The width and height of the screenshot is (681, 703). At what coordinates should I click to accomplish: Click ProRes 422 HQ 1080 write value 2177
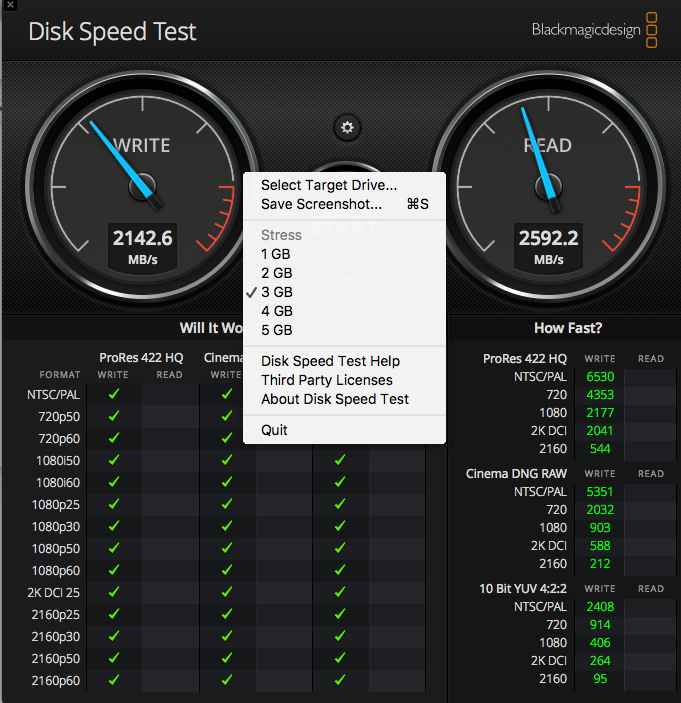point(600,412)
